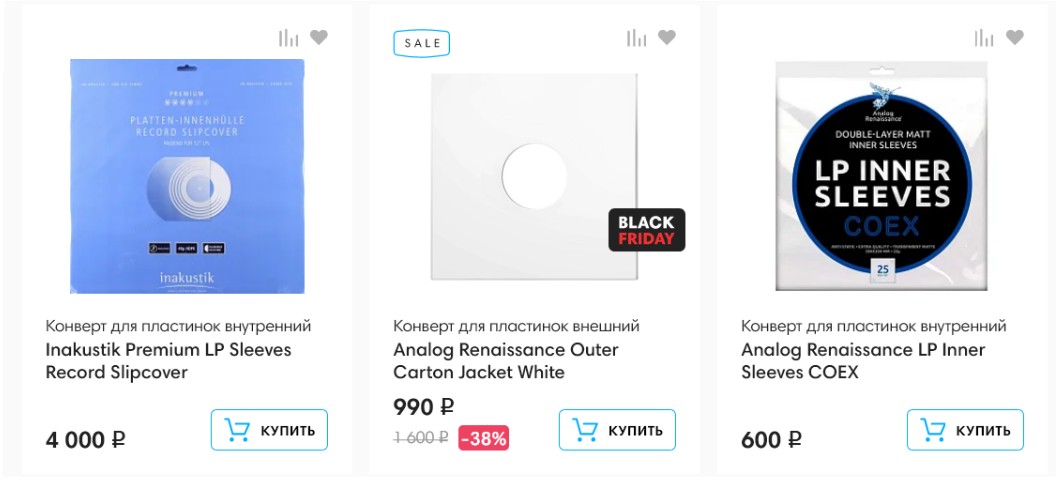The height and width of the screenshot is (483, 1062).
Task: Click the crossed-out 1 600 ₽ old price
Action: pos(421,438)
